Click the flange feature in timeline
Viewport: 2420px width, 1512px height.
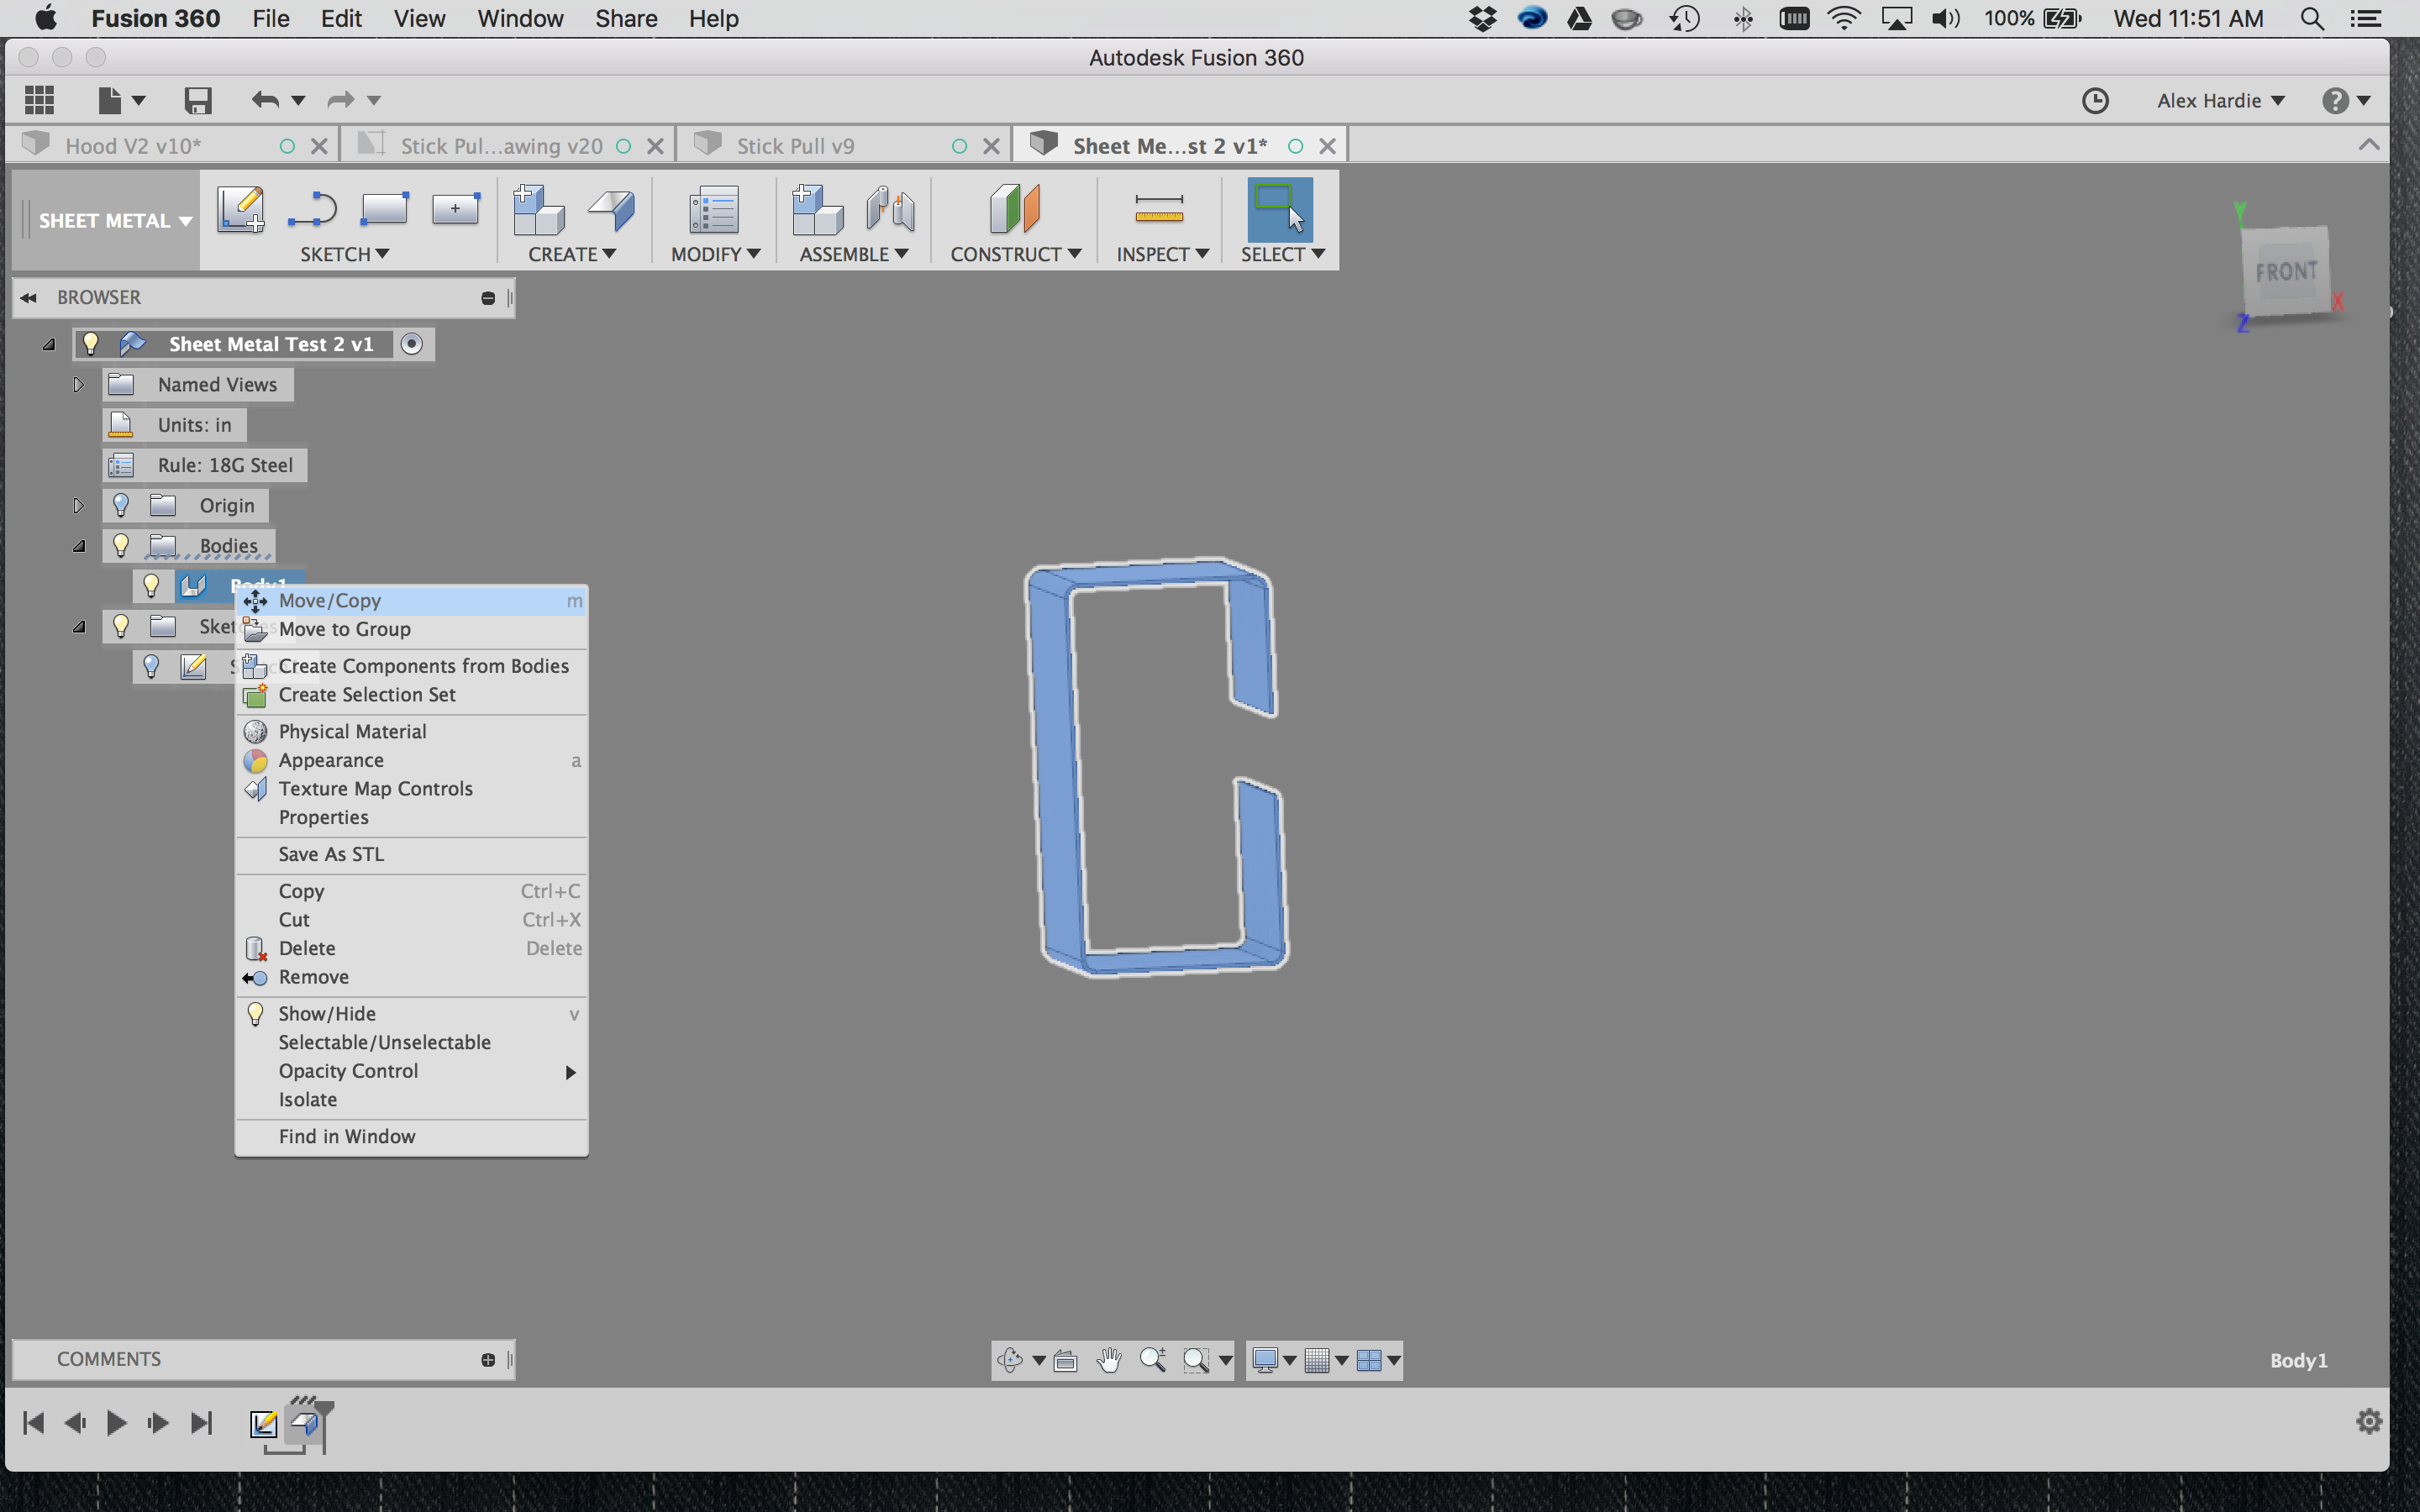coord(305,1423)
